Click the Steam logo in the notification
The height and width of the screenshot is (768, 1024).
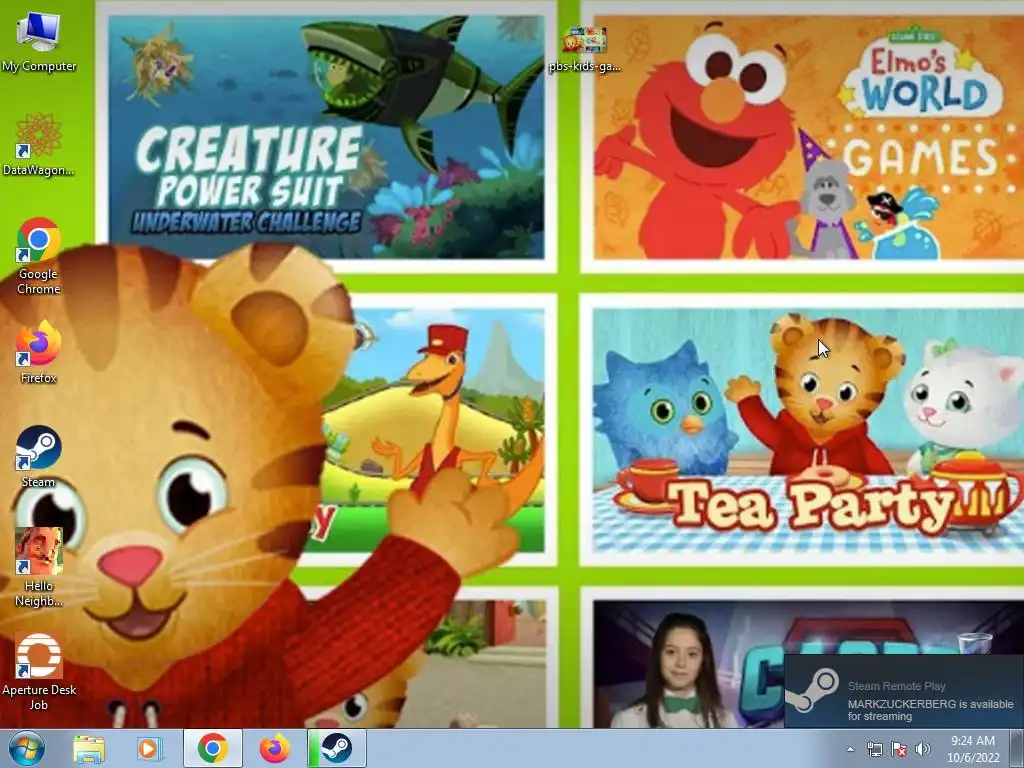click(x=812, y=691)
